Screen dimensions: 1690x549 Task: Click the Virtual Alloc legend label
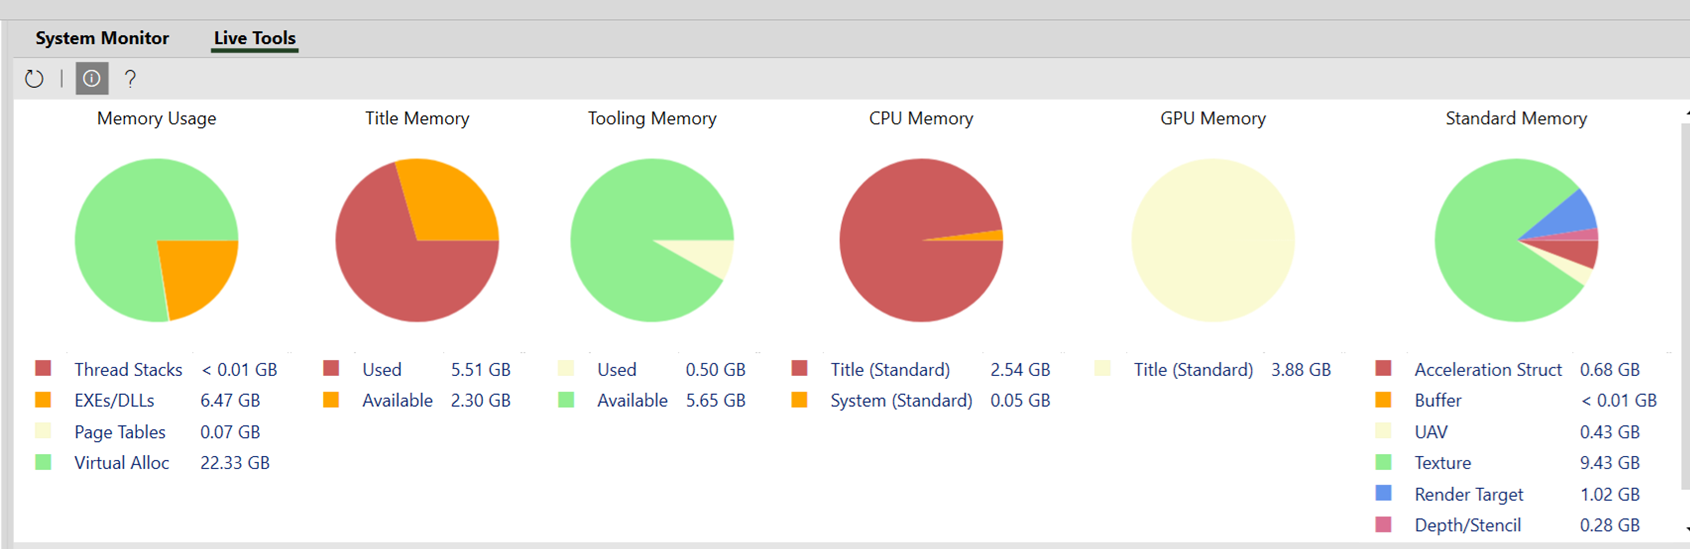click(x=122, y=463)
